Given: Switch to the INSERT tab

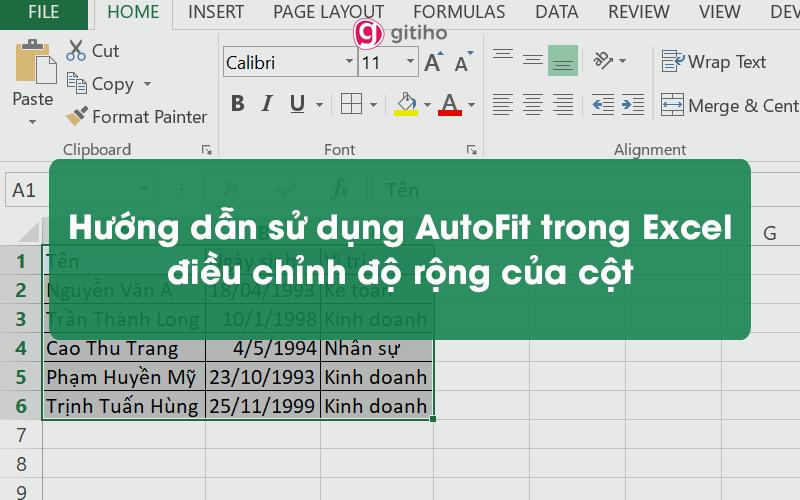Looking at the screenshot, I should [x=216, y=12].
